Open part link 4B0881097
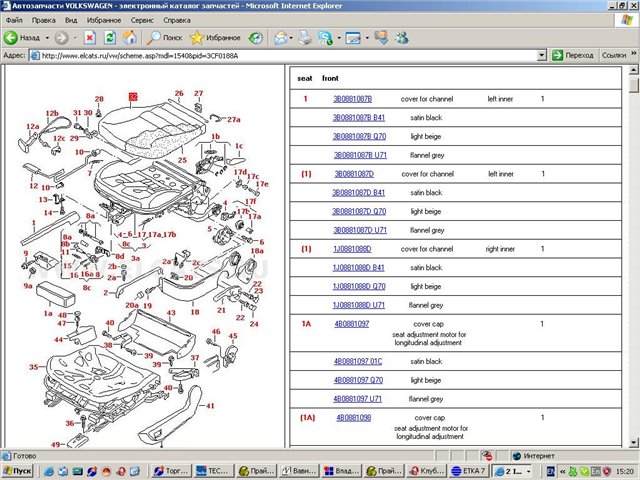The width and height of the screenshot is (640, 480). (351, 324)
